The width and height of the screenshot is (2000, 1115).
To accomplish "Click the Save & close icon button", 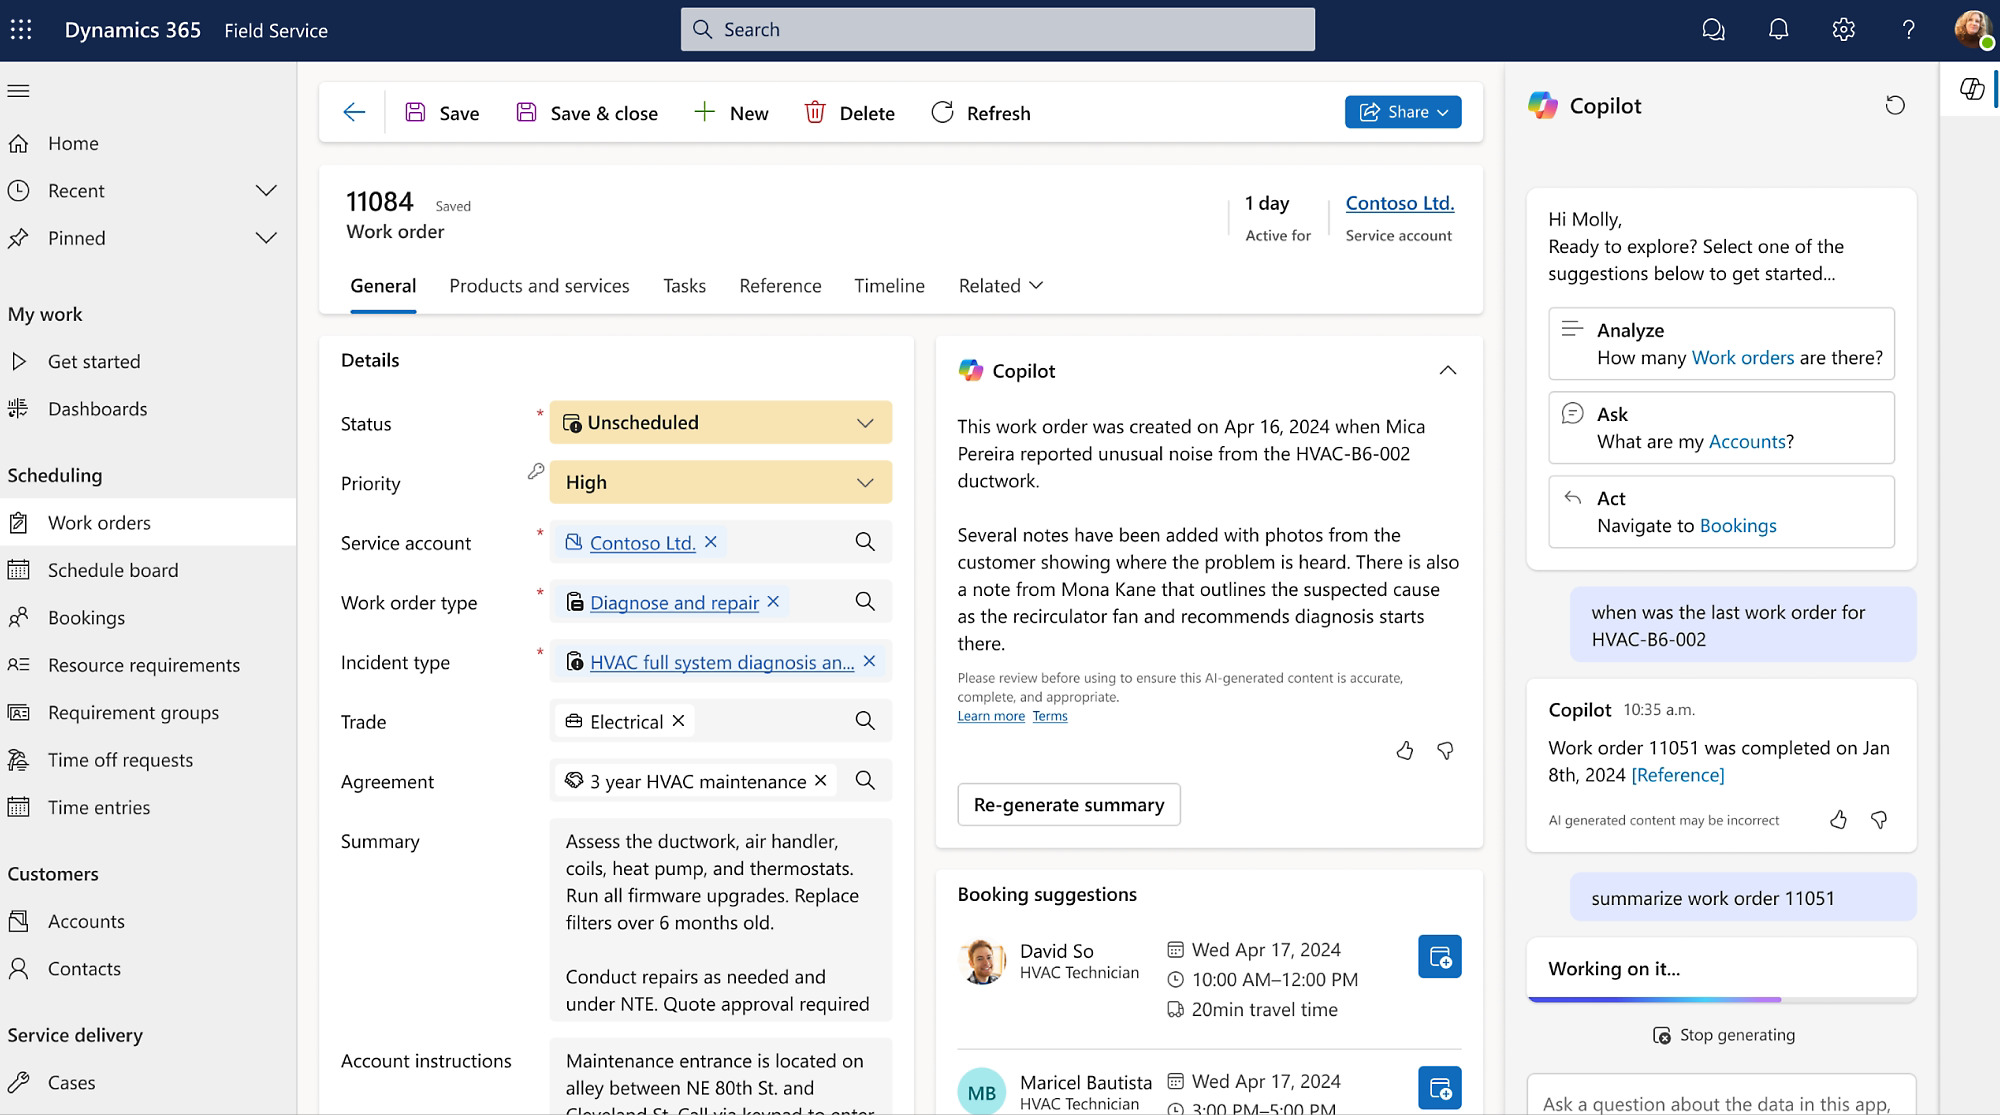I will click(x=526, y=113).
